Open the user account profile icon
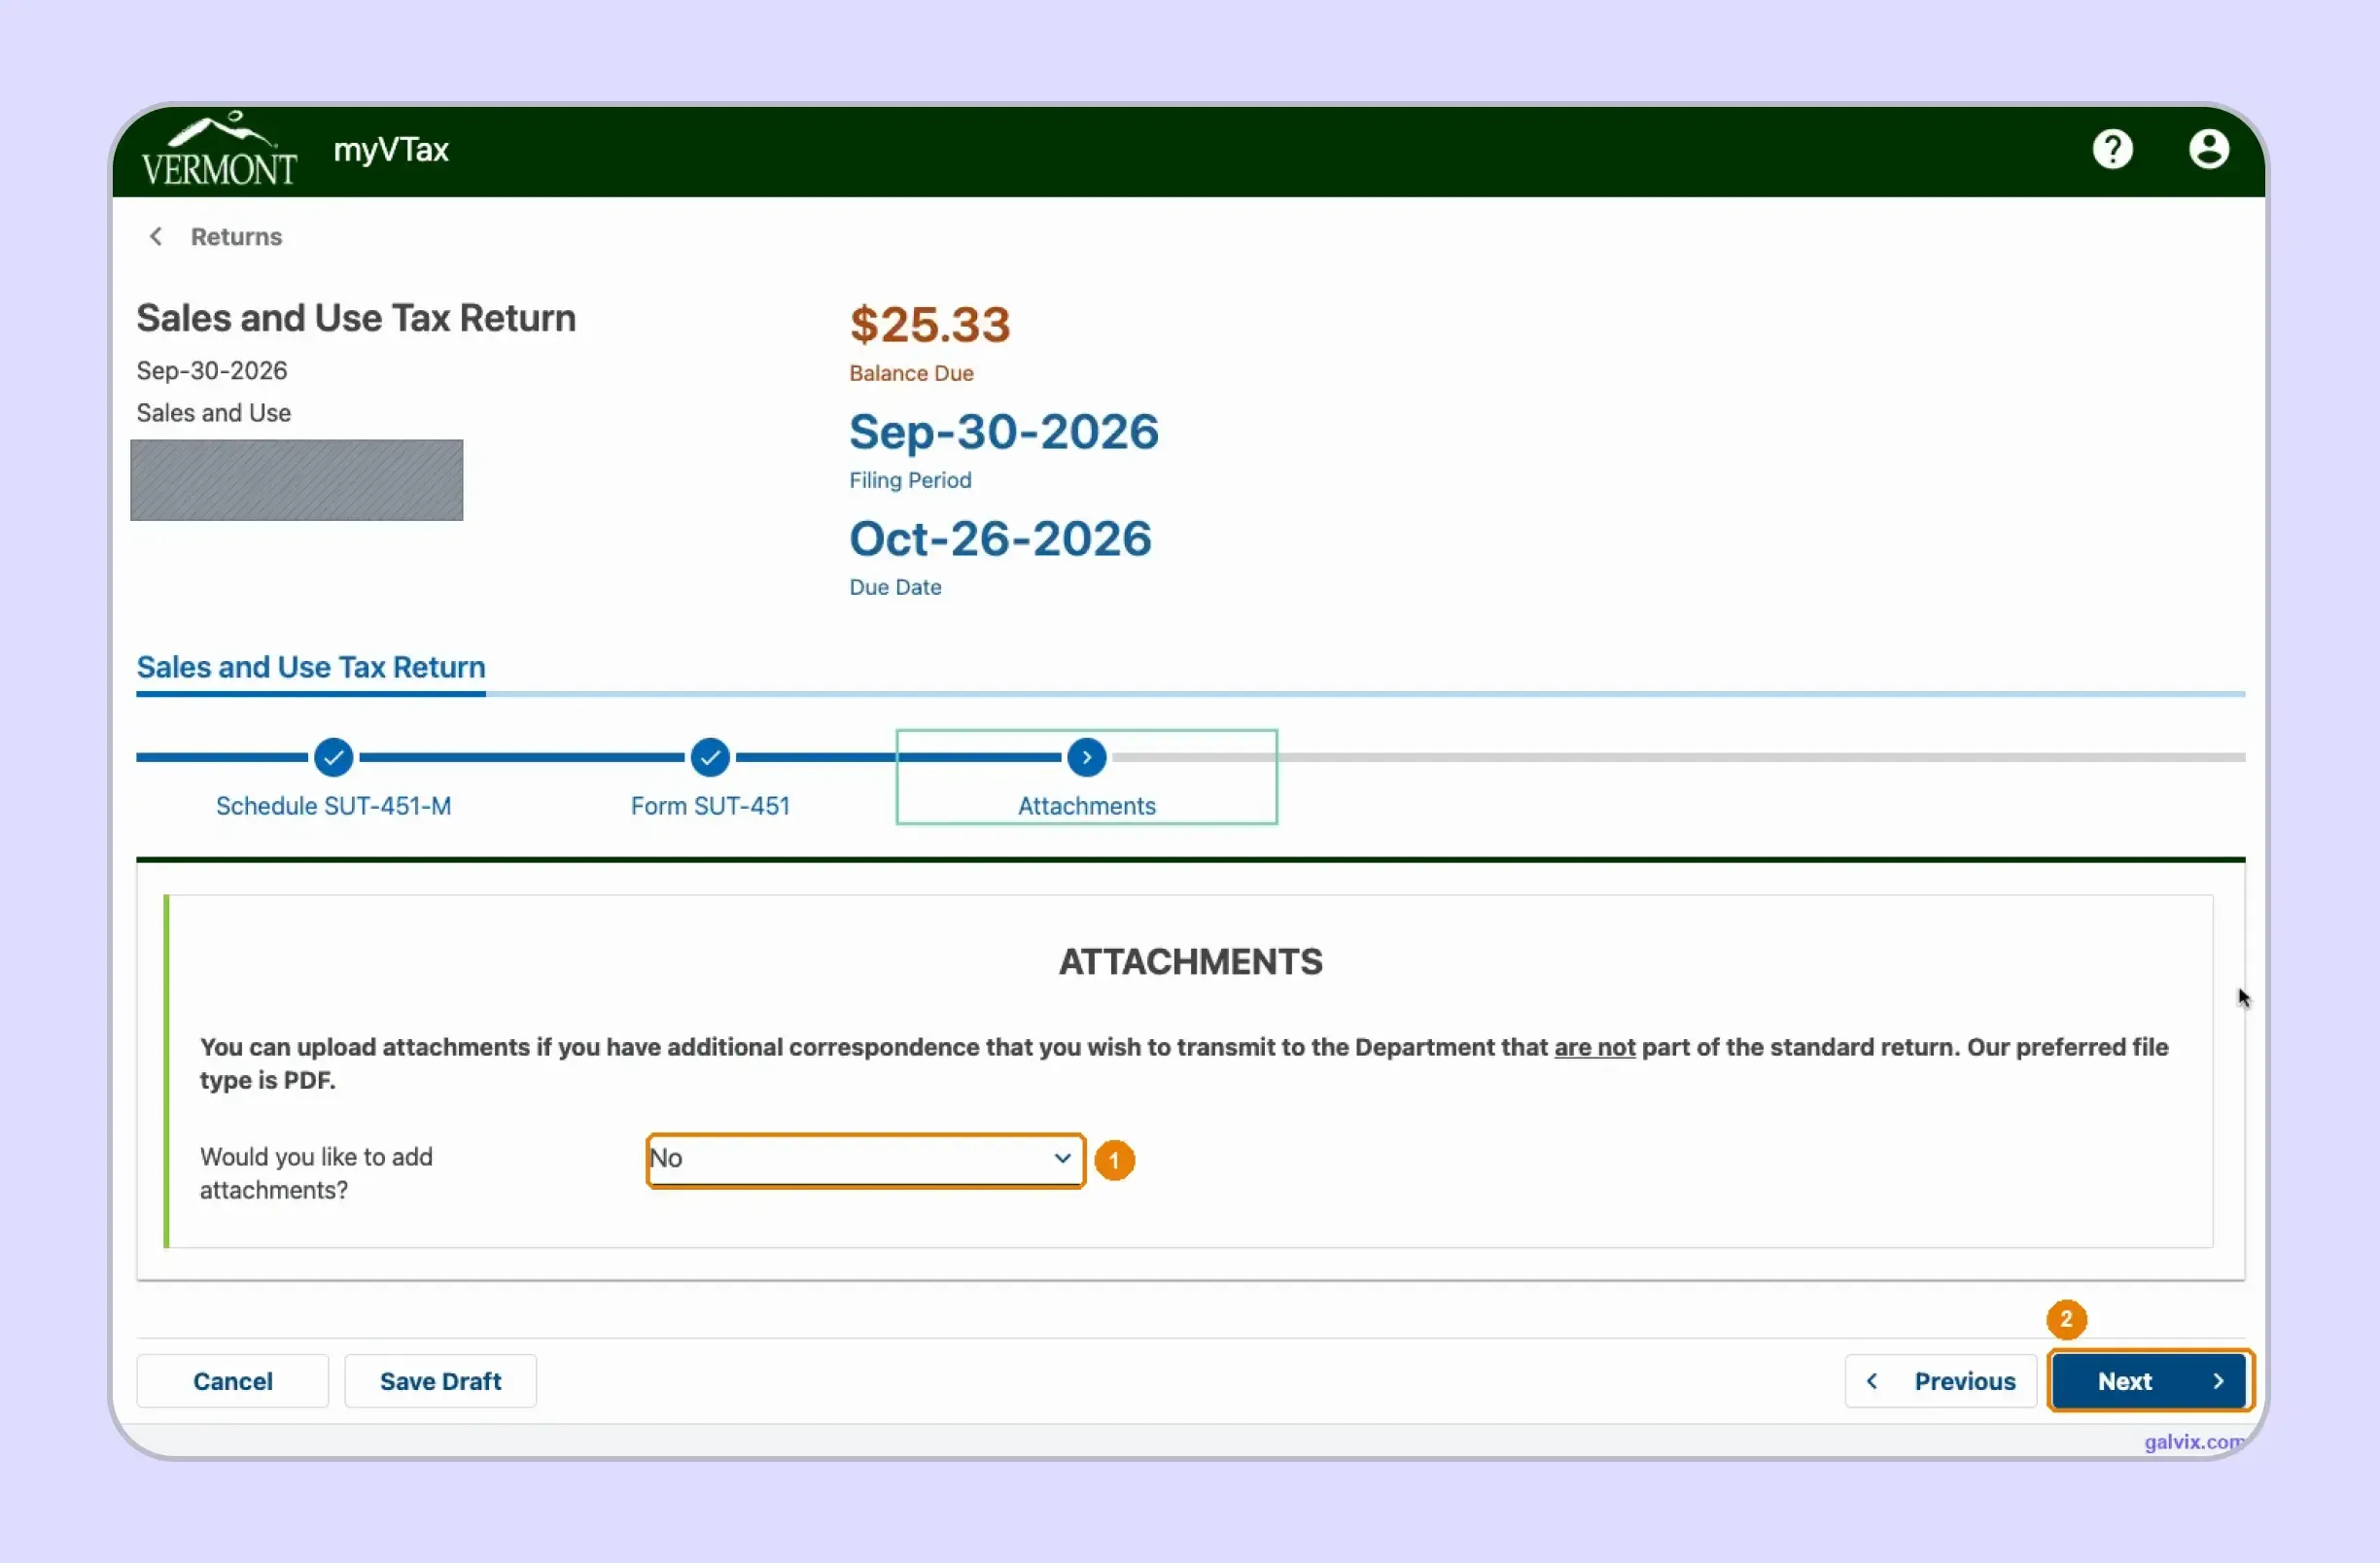2380x1563 pixels. click(2208, 150)
